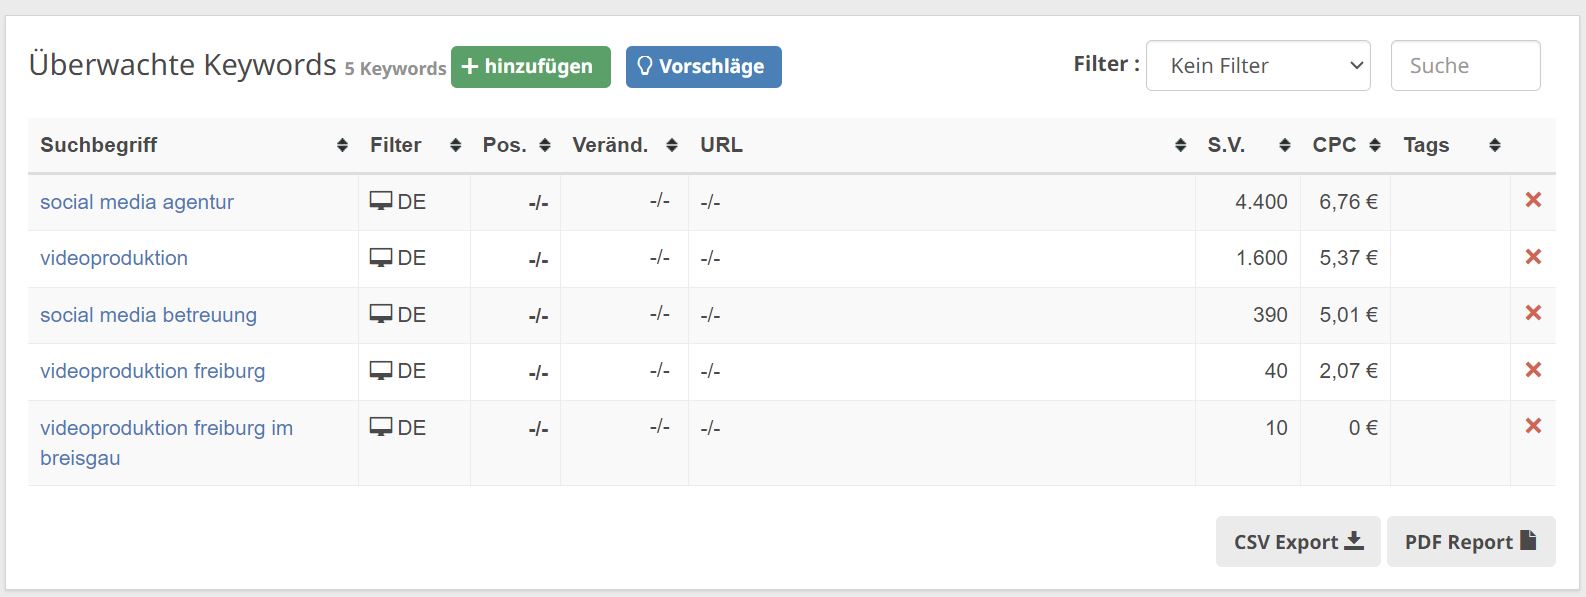Sort by Tags column sort arrows
The image size is (1586, 597).
click(x=1495, y=146)
